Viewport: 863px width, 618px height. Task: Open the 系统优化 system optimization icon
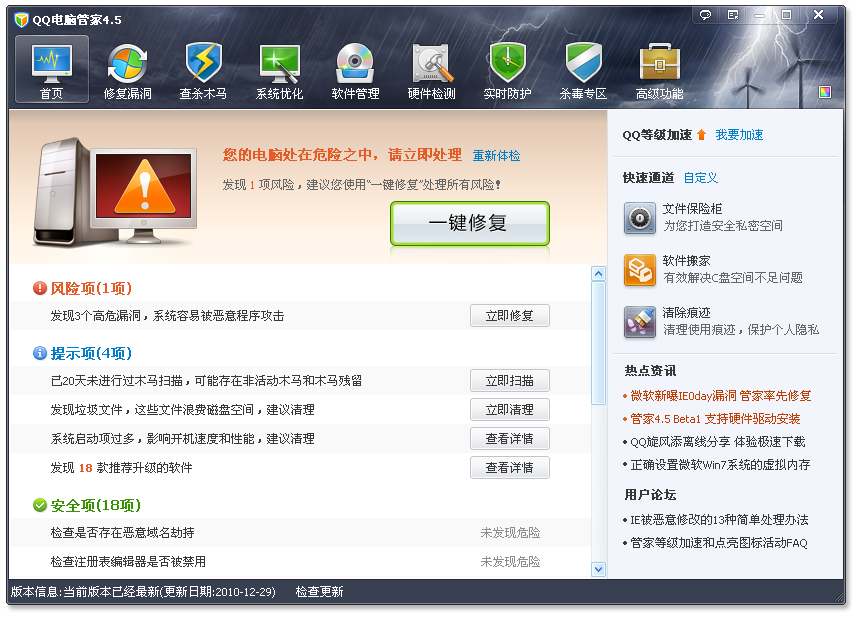coord(280,64)
